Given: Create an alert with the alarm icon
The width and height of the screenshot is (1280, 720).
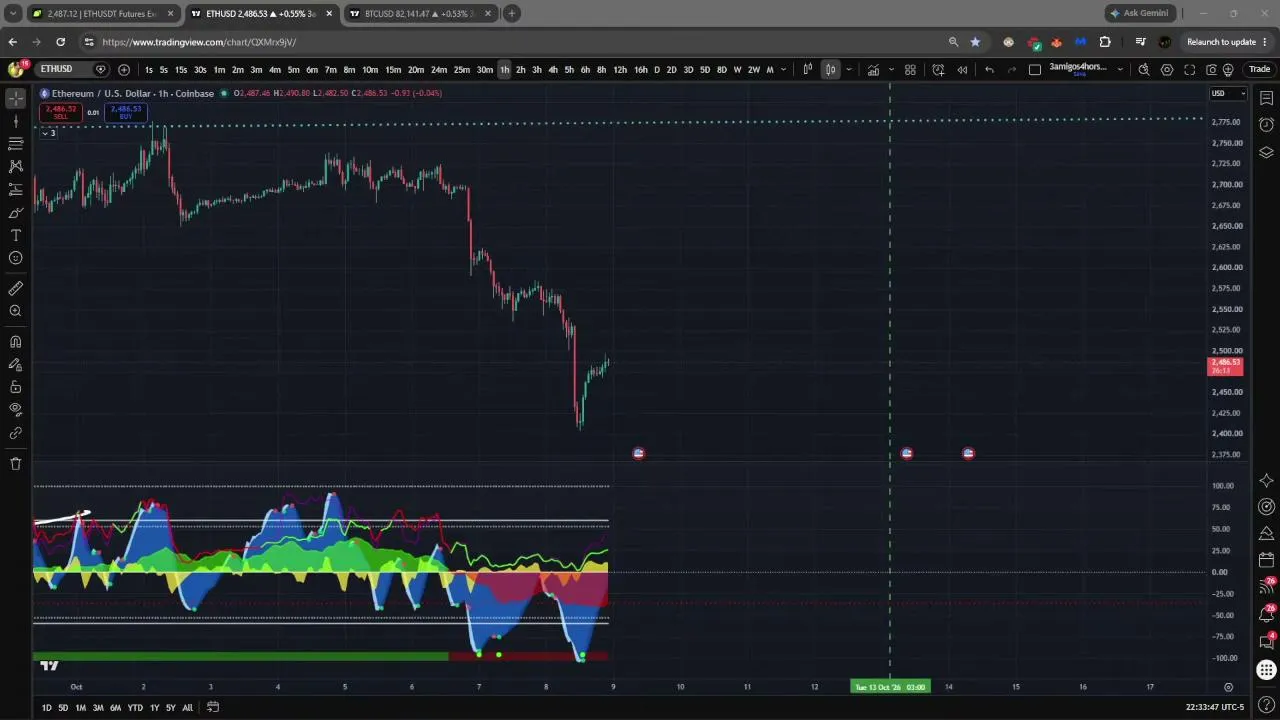Looking at the screenshot, I should click(938, 70).
